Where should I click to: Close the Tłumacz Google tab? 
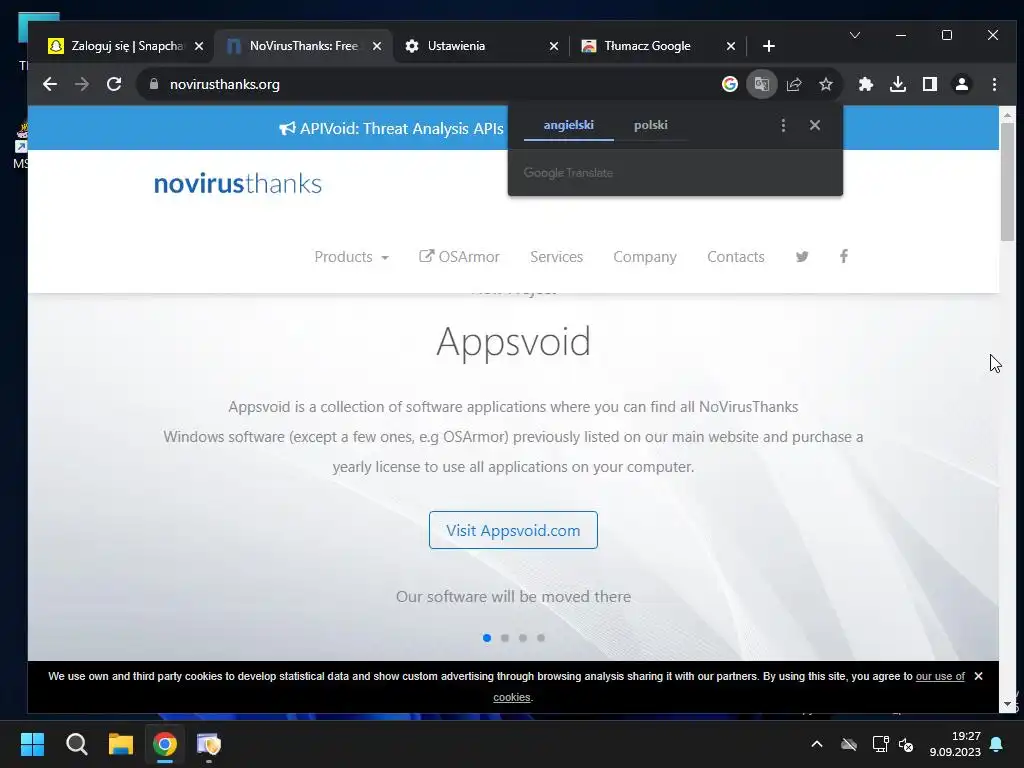tap(731, 46)
